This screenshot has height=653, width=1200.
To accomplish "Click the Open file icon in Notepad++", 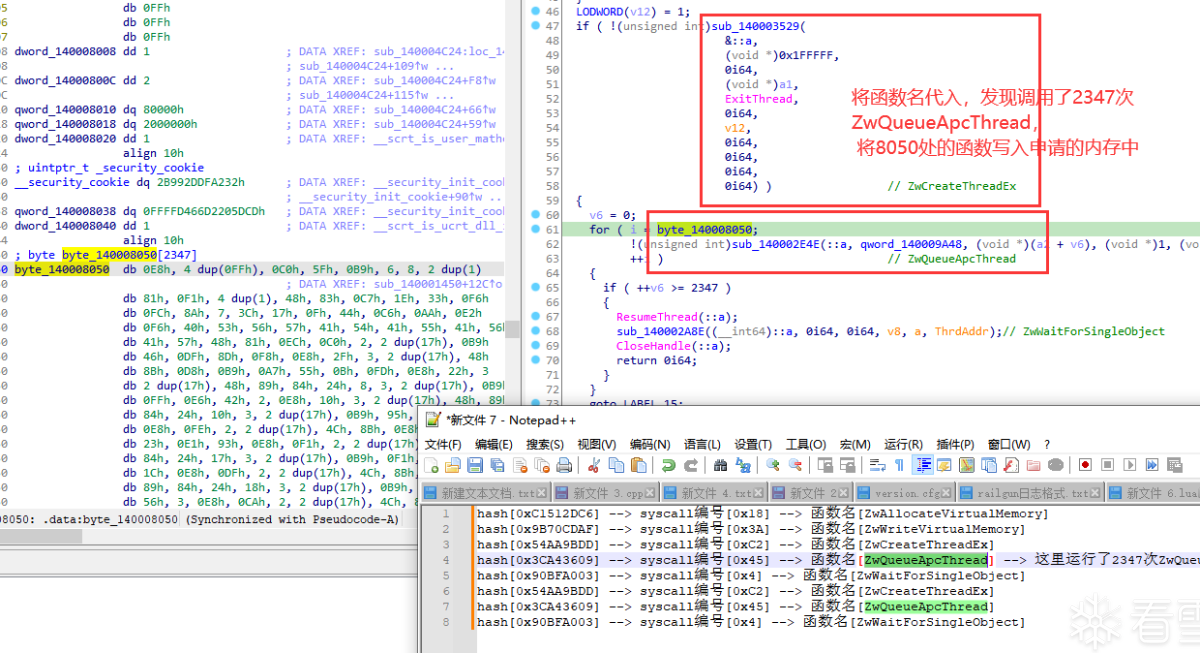I will click(452, 464).
